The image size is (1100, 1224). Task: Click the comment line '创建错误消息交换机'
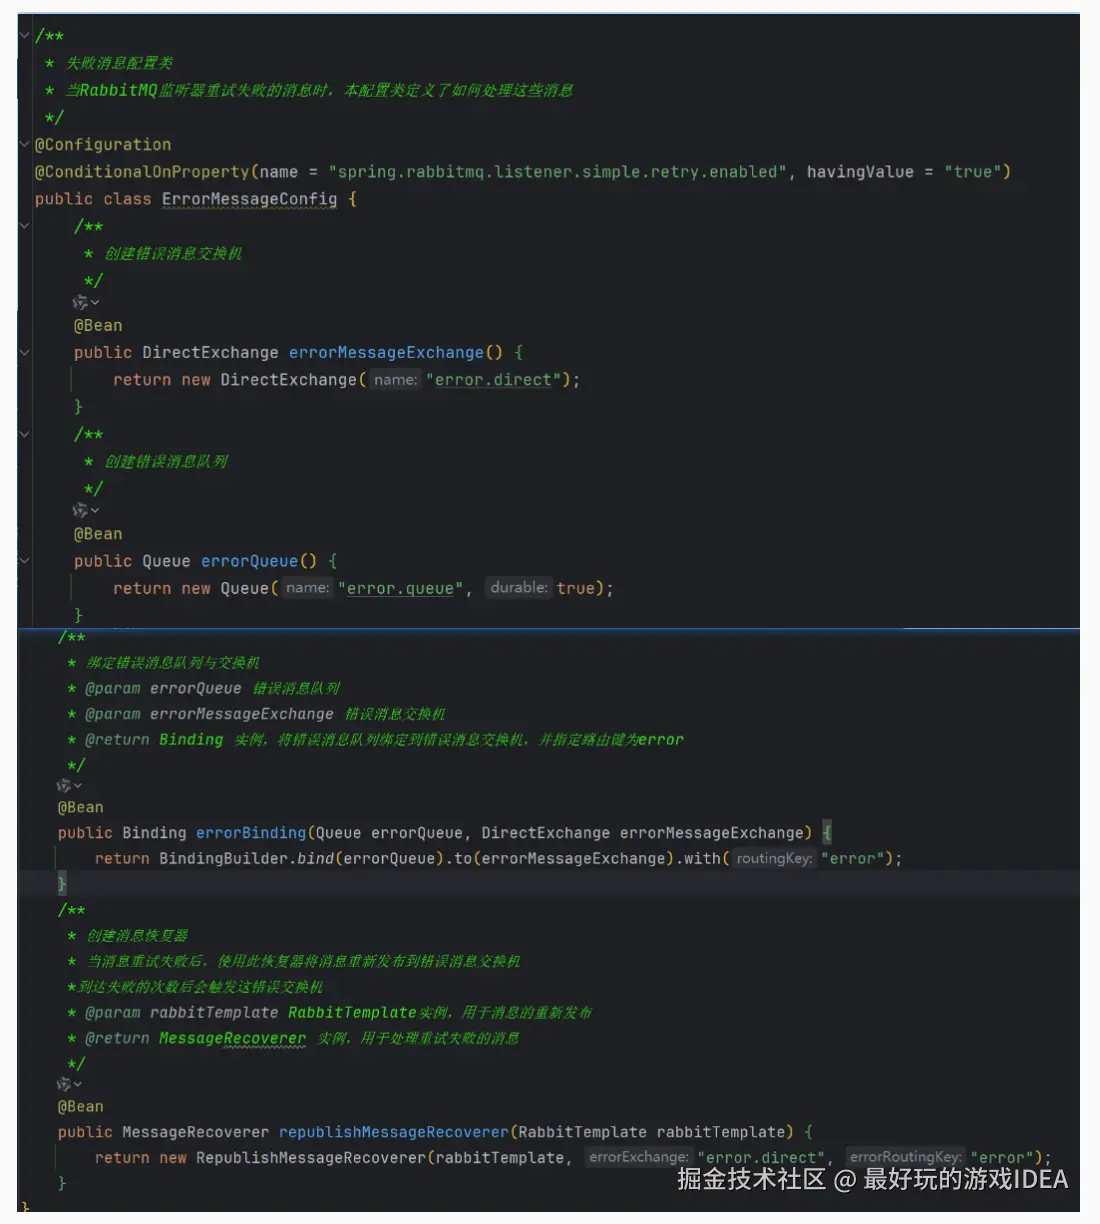click(173, 253)
